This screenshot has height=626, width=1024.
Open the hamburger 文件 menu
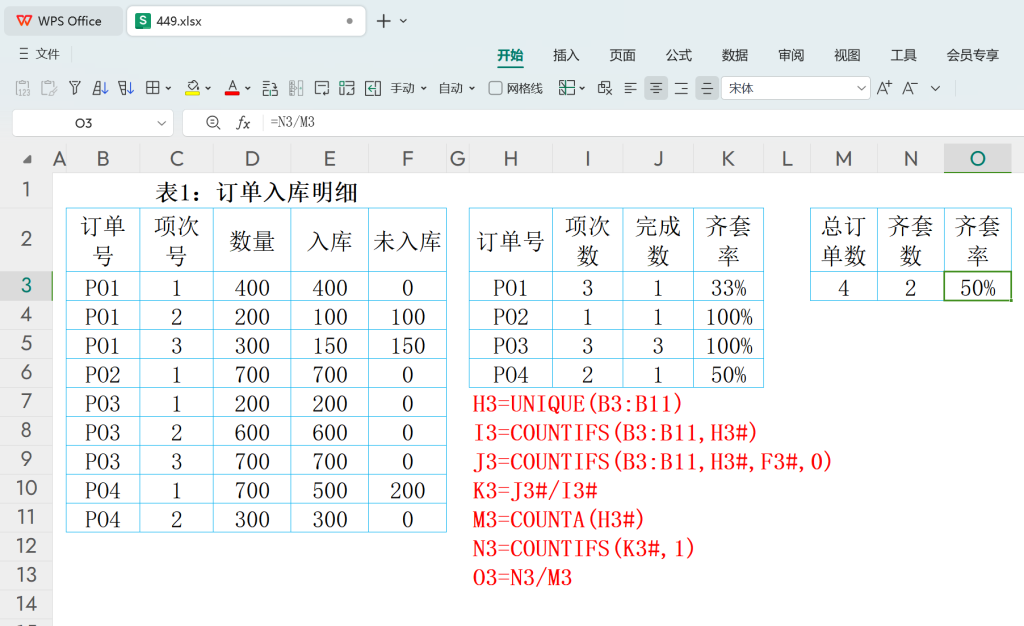pyautogui.click(x=39, y=54)
